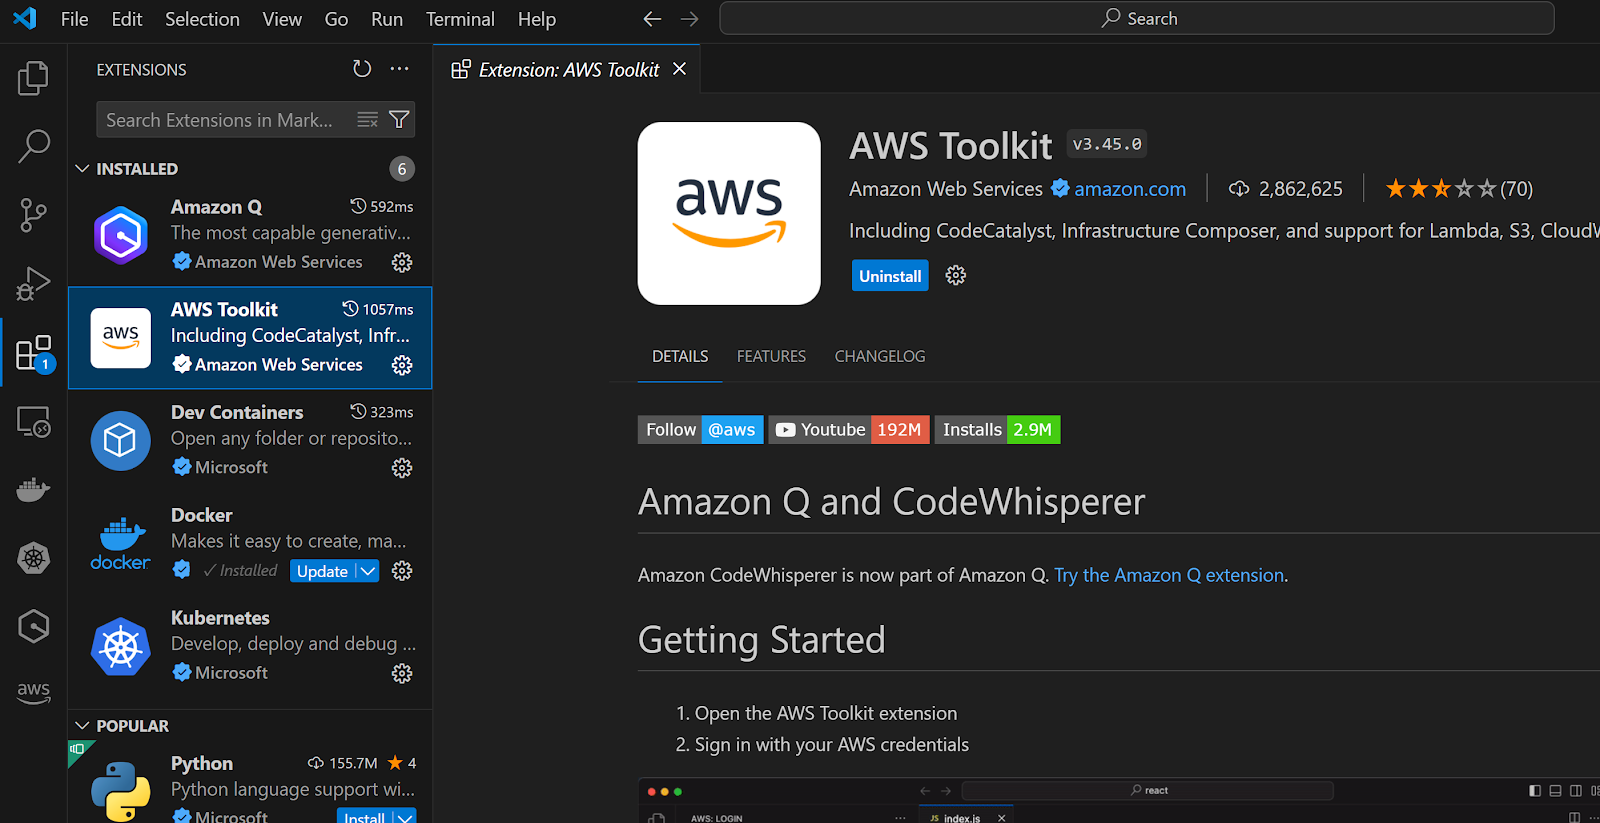The height and width of the screenshot is (823, 1600).
Task: Close the Extension: AWS Toolkit tab
Action: click(x=680, y=69)
